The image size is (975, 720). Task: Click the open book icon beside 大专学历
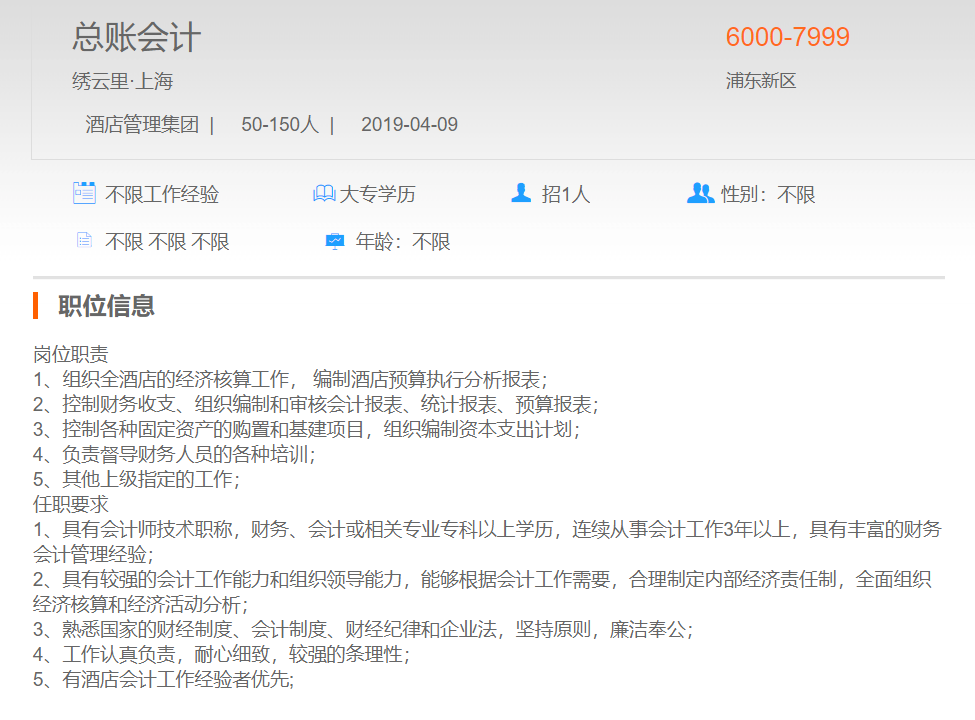(324, 194)
